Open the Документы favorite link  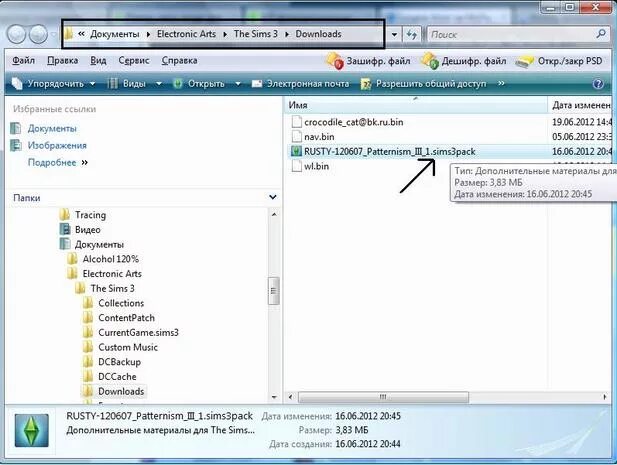tap(52, 128)
